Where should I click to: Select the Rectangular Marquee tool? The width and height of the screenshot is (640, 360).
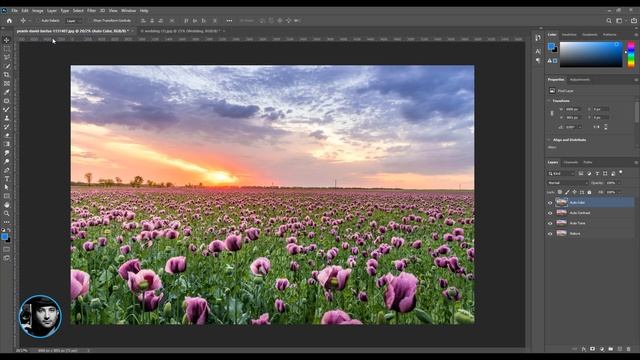(x=7, y=49)
